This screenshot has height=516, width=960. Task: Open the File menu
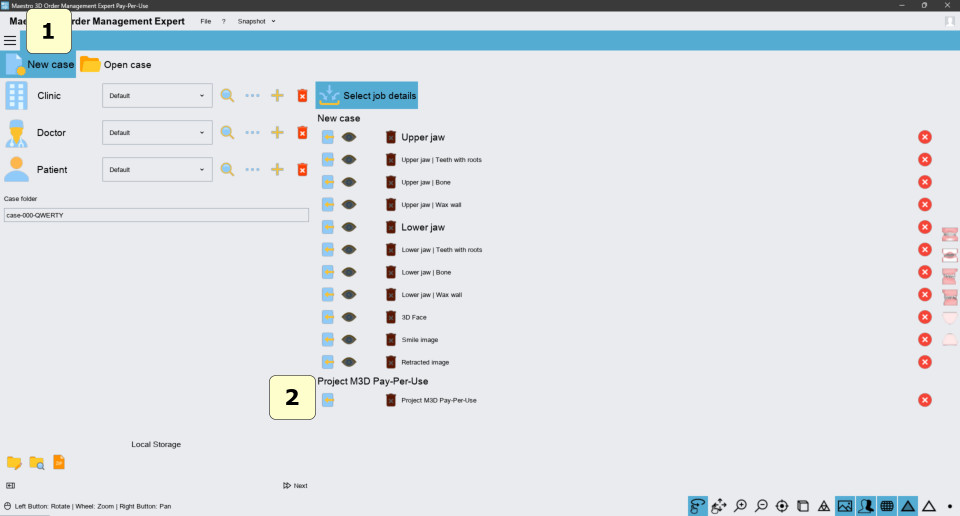coord(206,21)
